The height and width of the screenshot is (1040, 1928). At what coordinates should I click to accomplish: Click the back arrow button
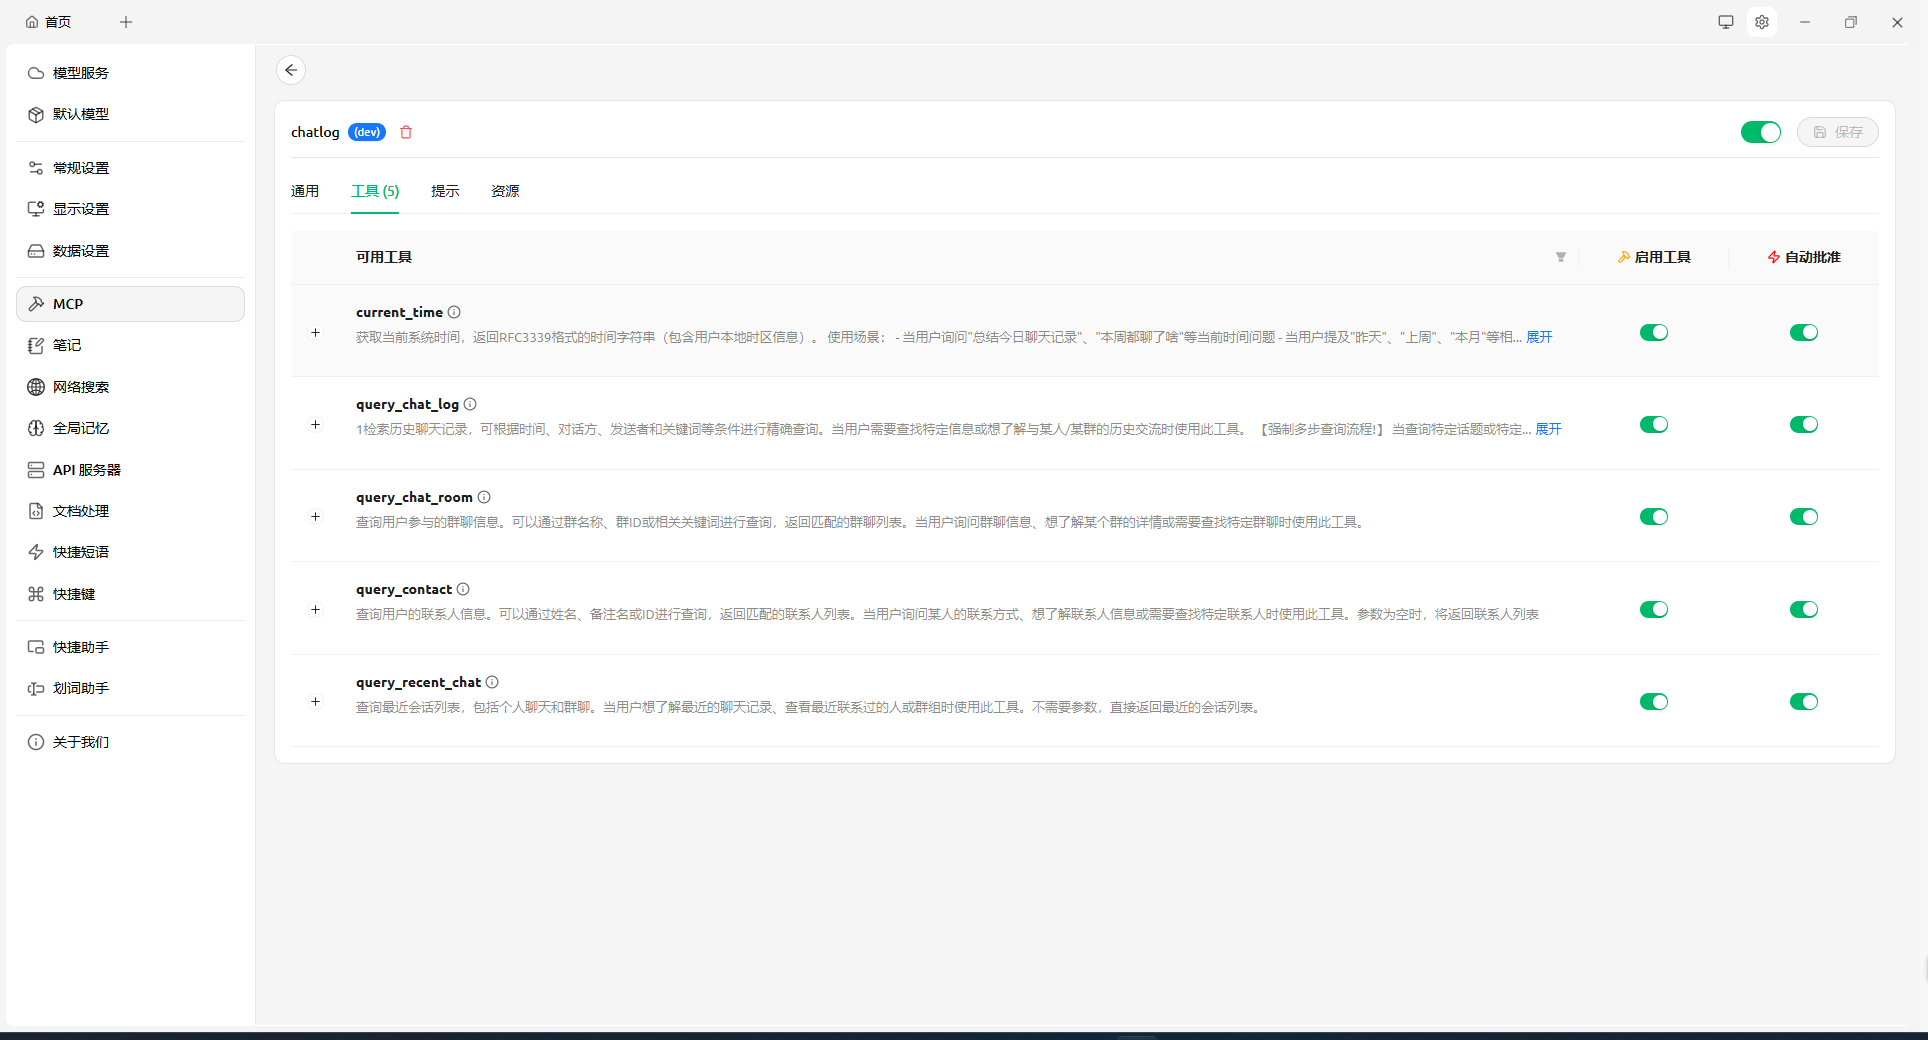[x=291, y=70]
